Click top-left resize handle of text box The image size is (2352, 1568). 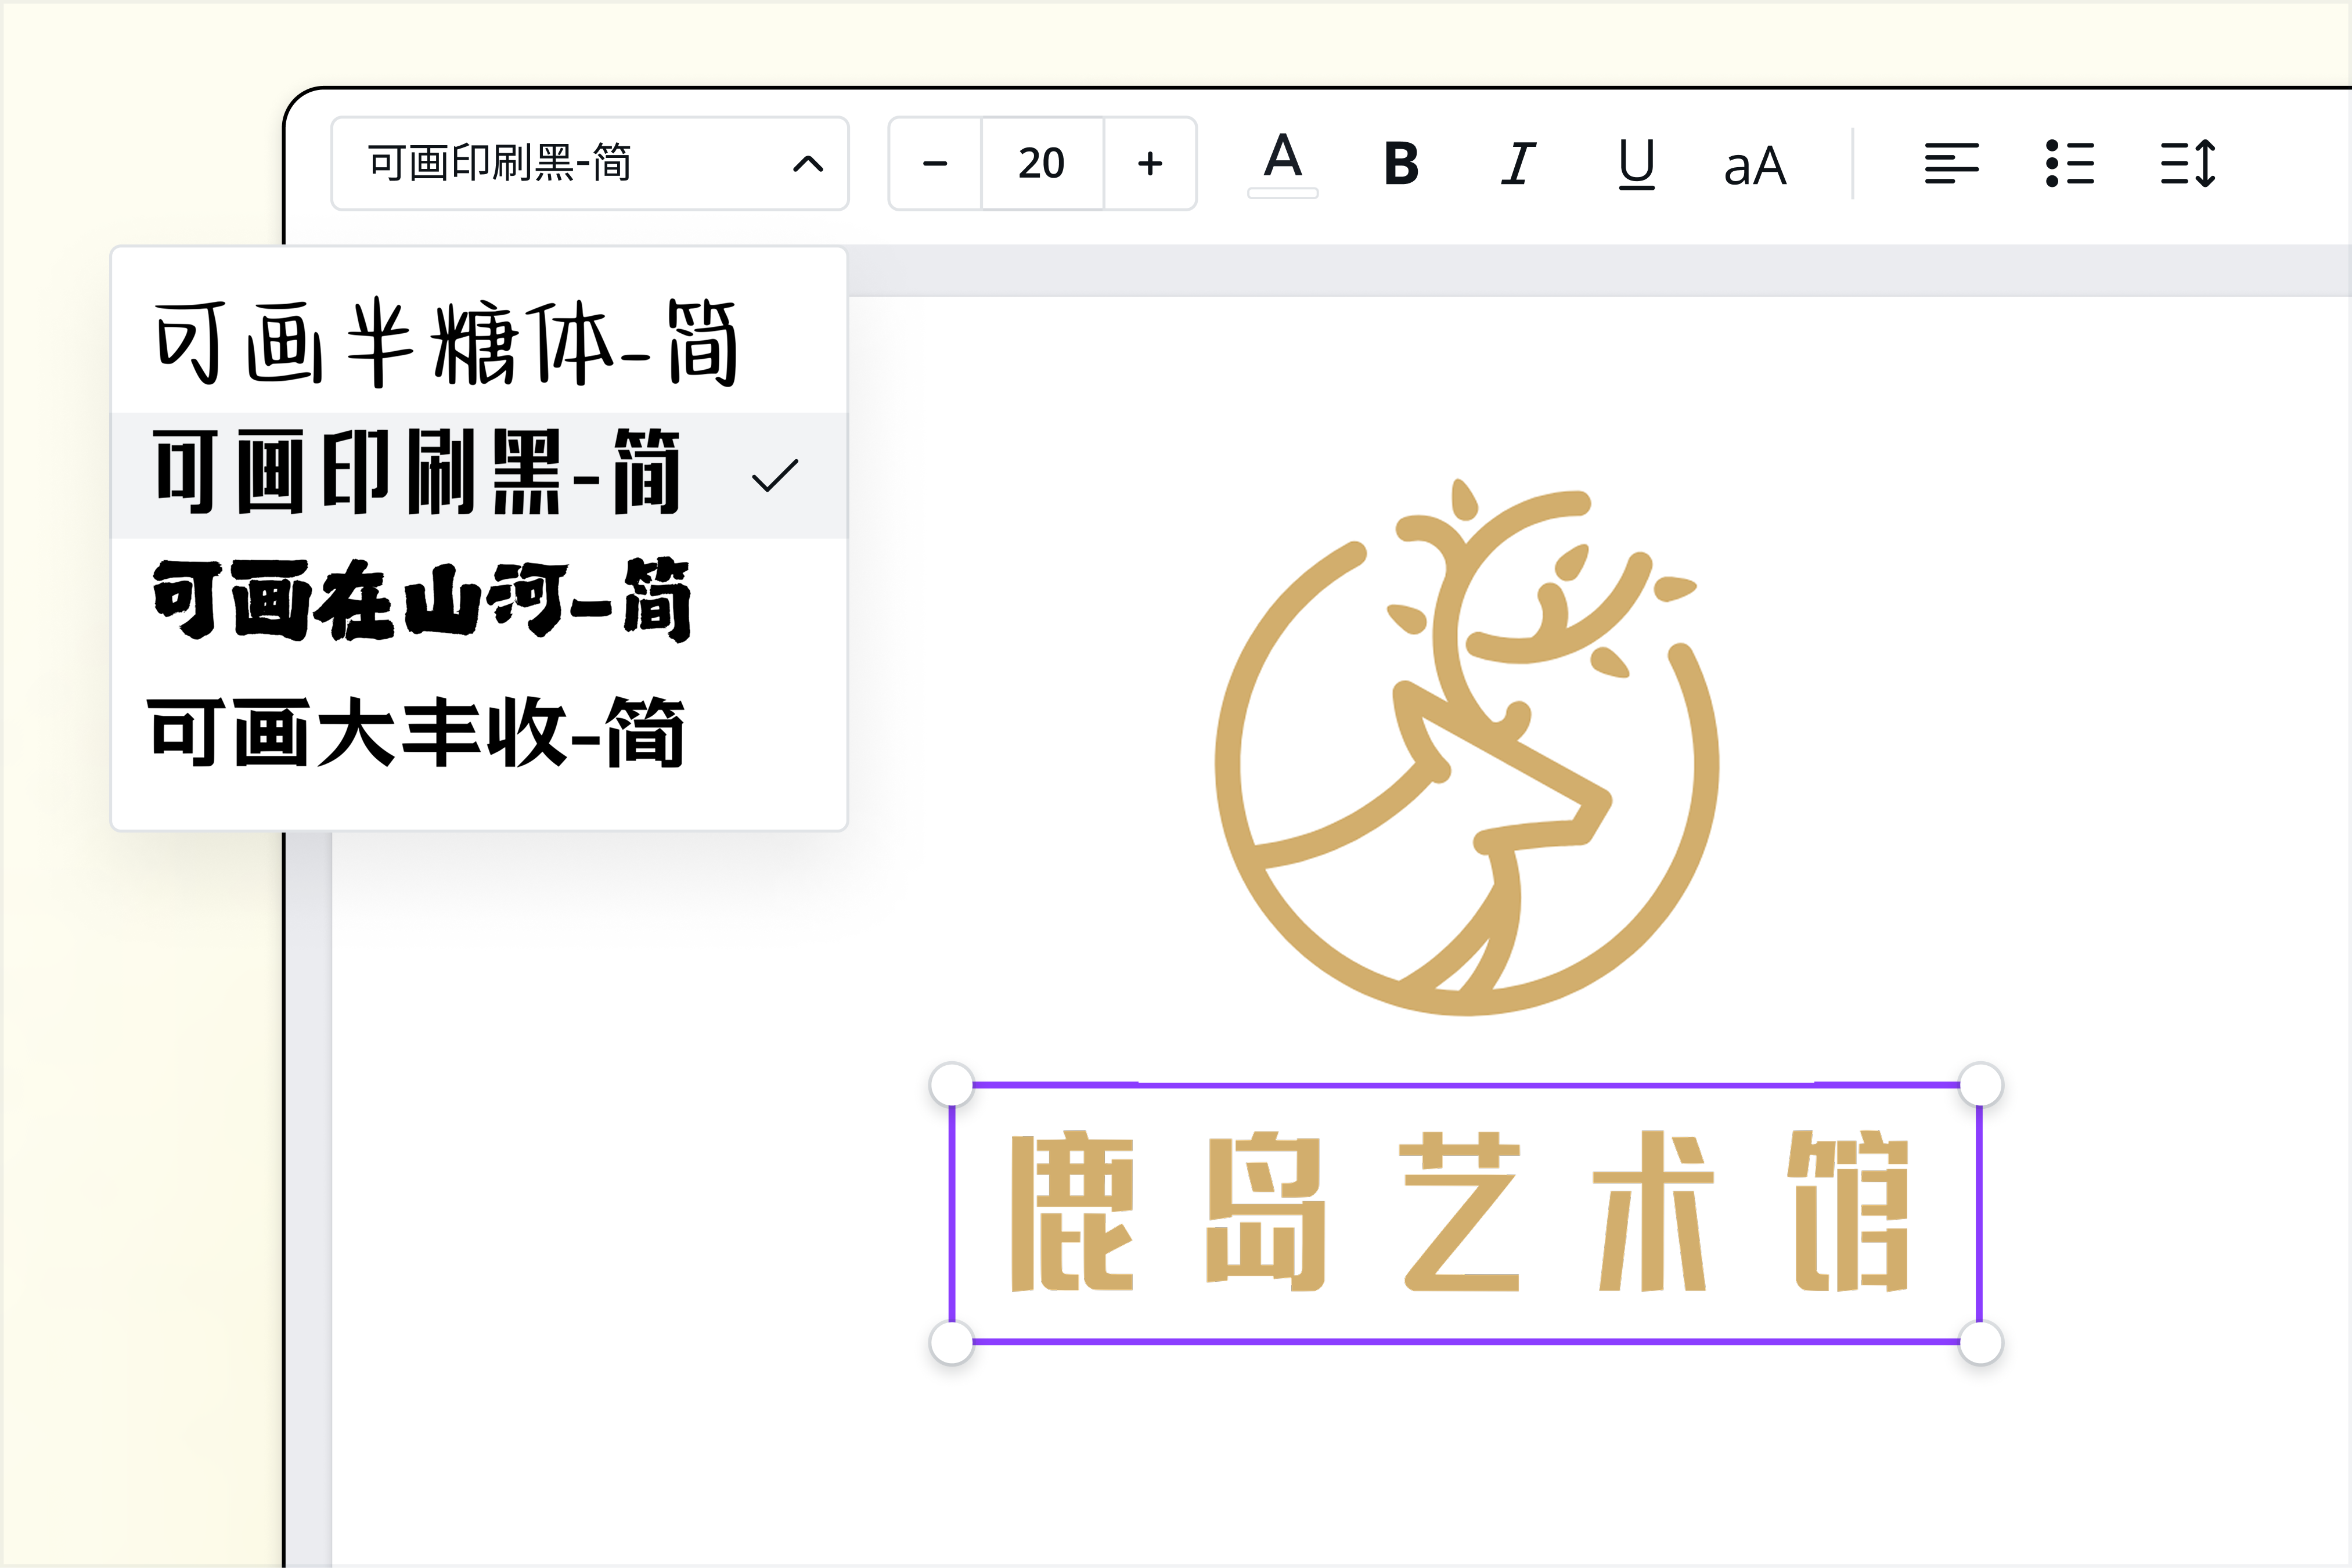point(951,1084)
